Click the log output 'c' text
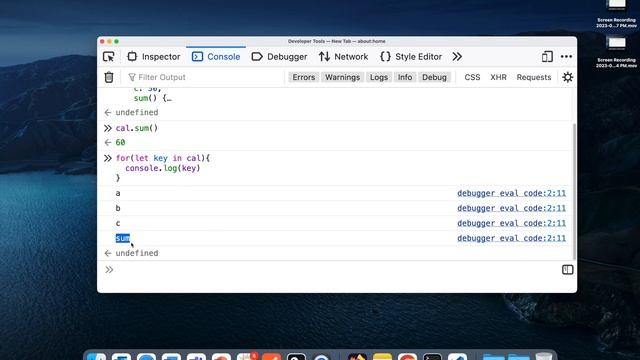The width and height of the screenshot is (640, 360). coord(118,223)
